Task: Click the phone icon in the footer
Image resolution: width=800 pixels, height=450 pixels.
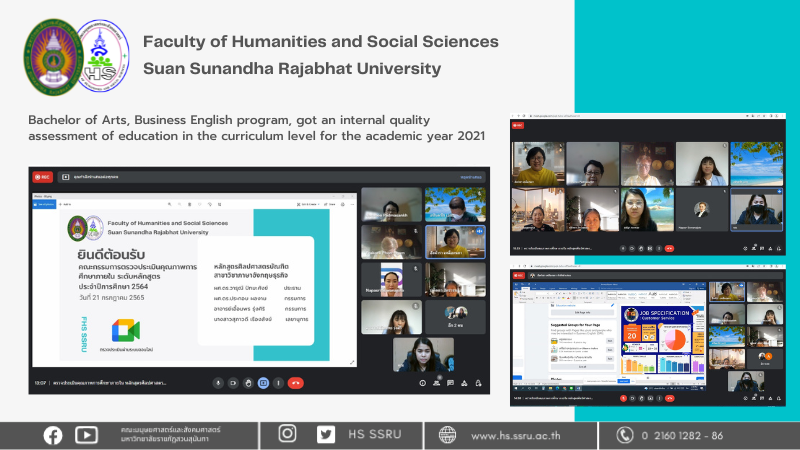Action: [x=625, y=434]
